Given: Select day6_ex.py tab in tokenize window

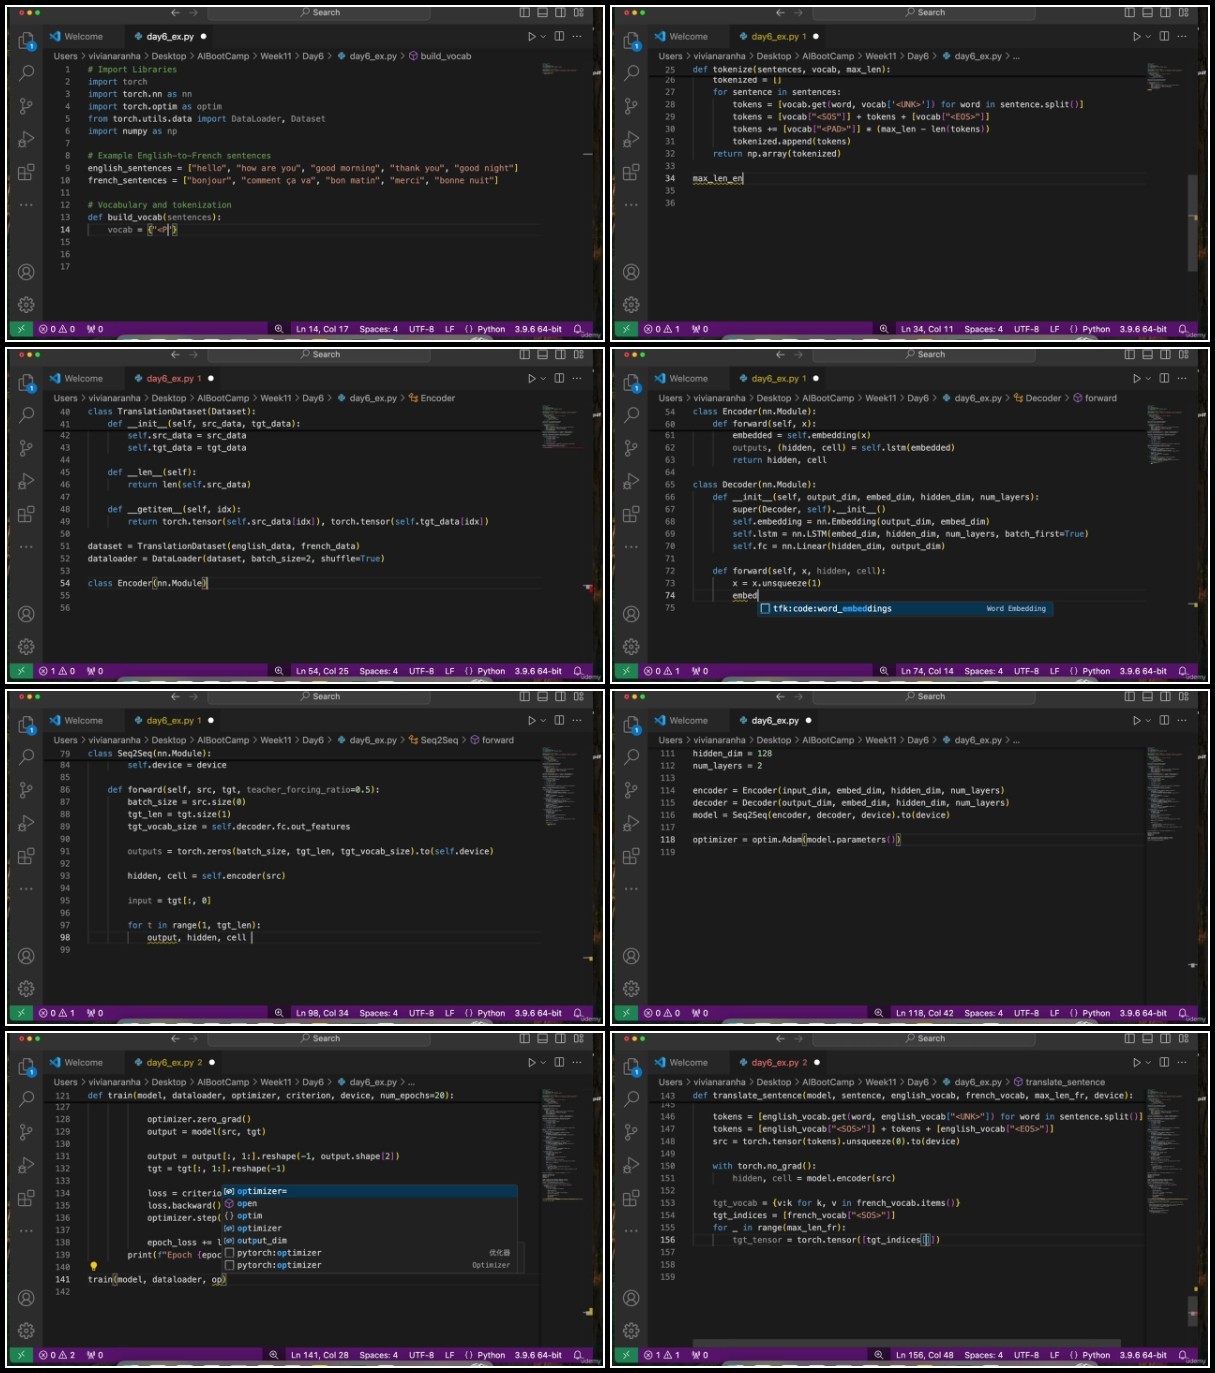Looking at the screenshot, I should [x=778, y=37].
